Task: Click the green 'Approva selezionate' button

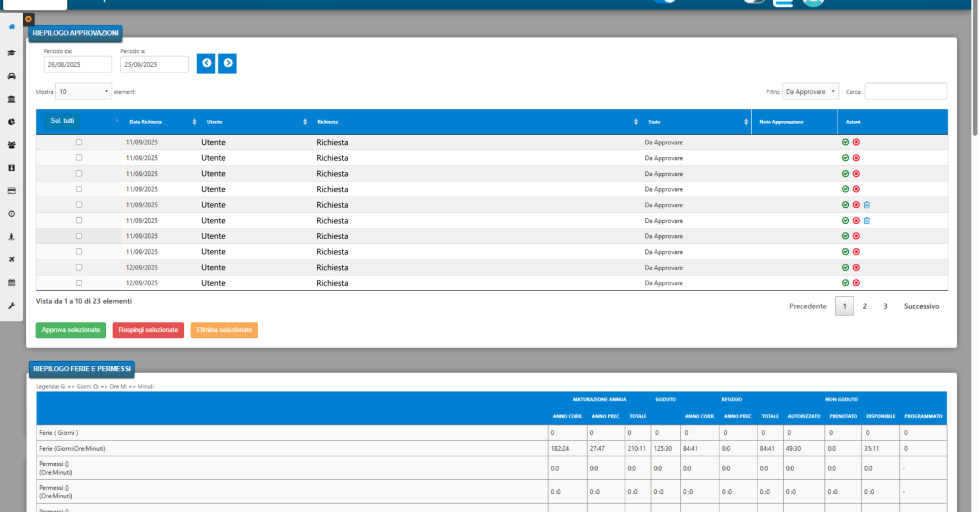Action: [71, 330]
